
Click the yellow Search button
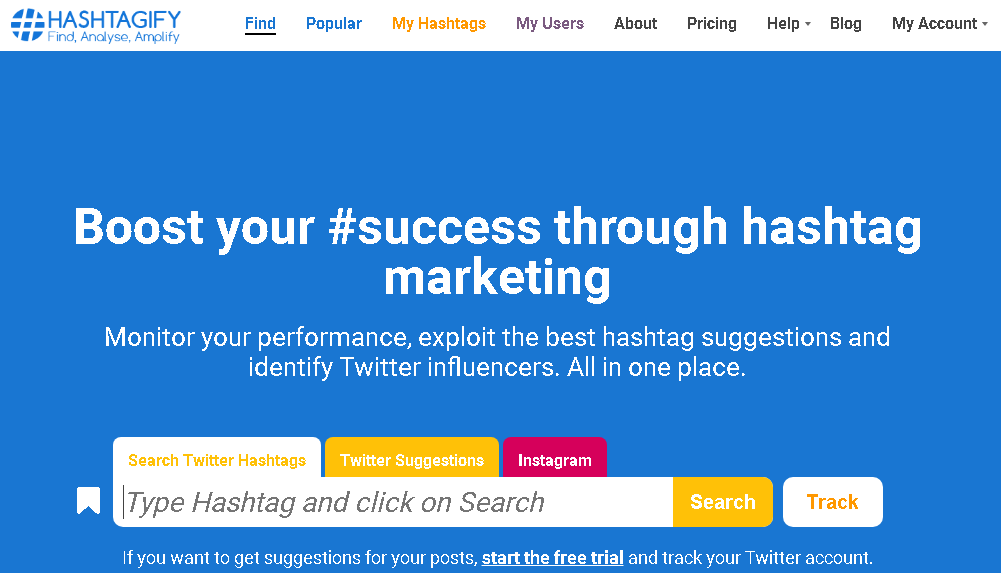(723, 502)
